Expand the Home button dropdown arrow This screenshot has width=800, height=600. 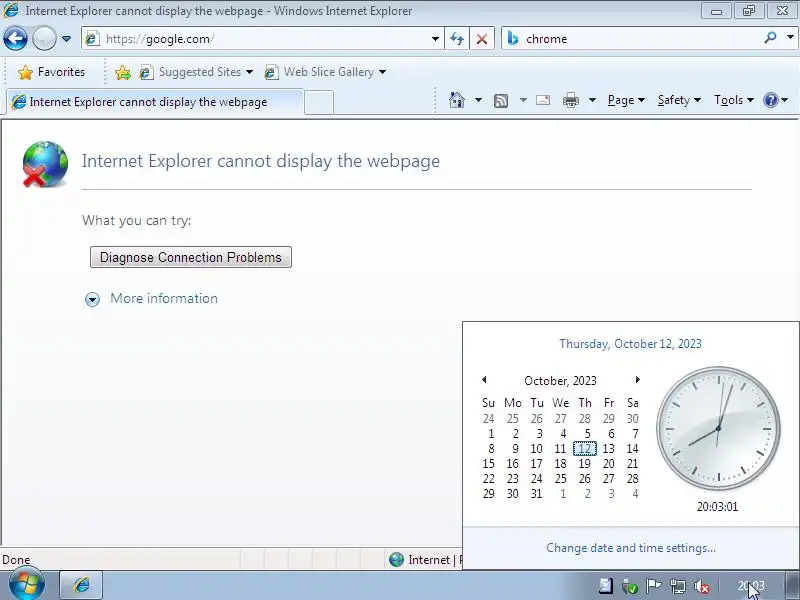pos(478,100)
